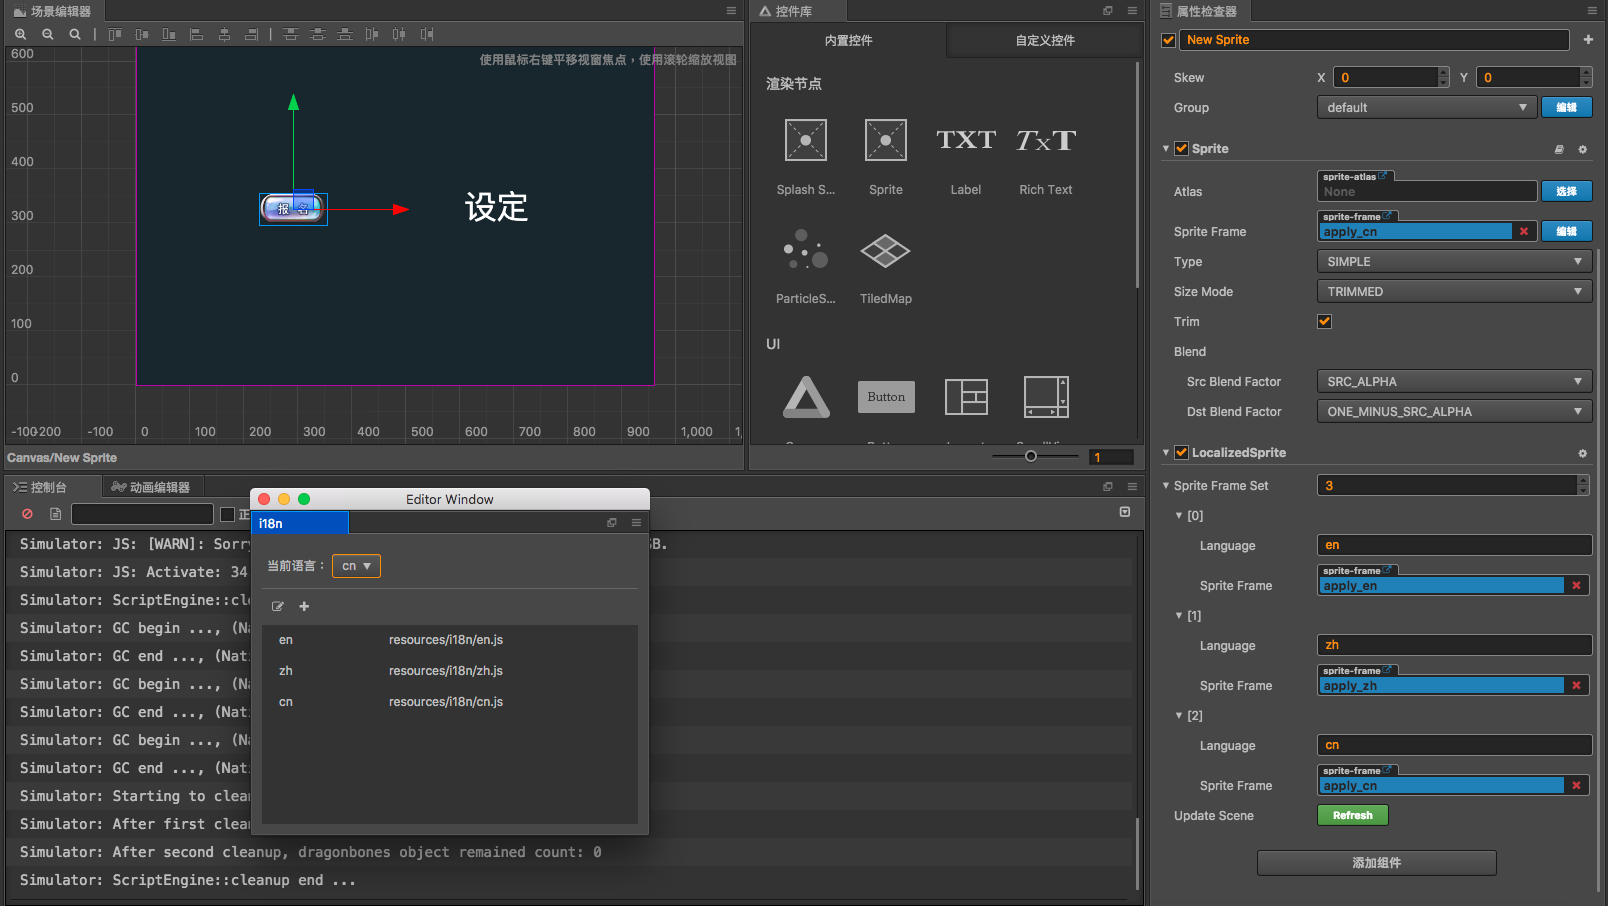Add a new language with plus icon
The image size is (1608, 906).
click(x=304, y=606)
